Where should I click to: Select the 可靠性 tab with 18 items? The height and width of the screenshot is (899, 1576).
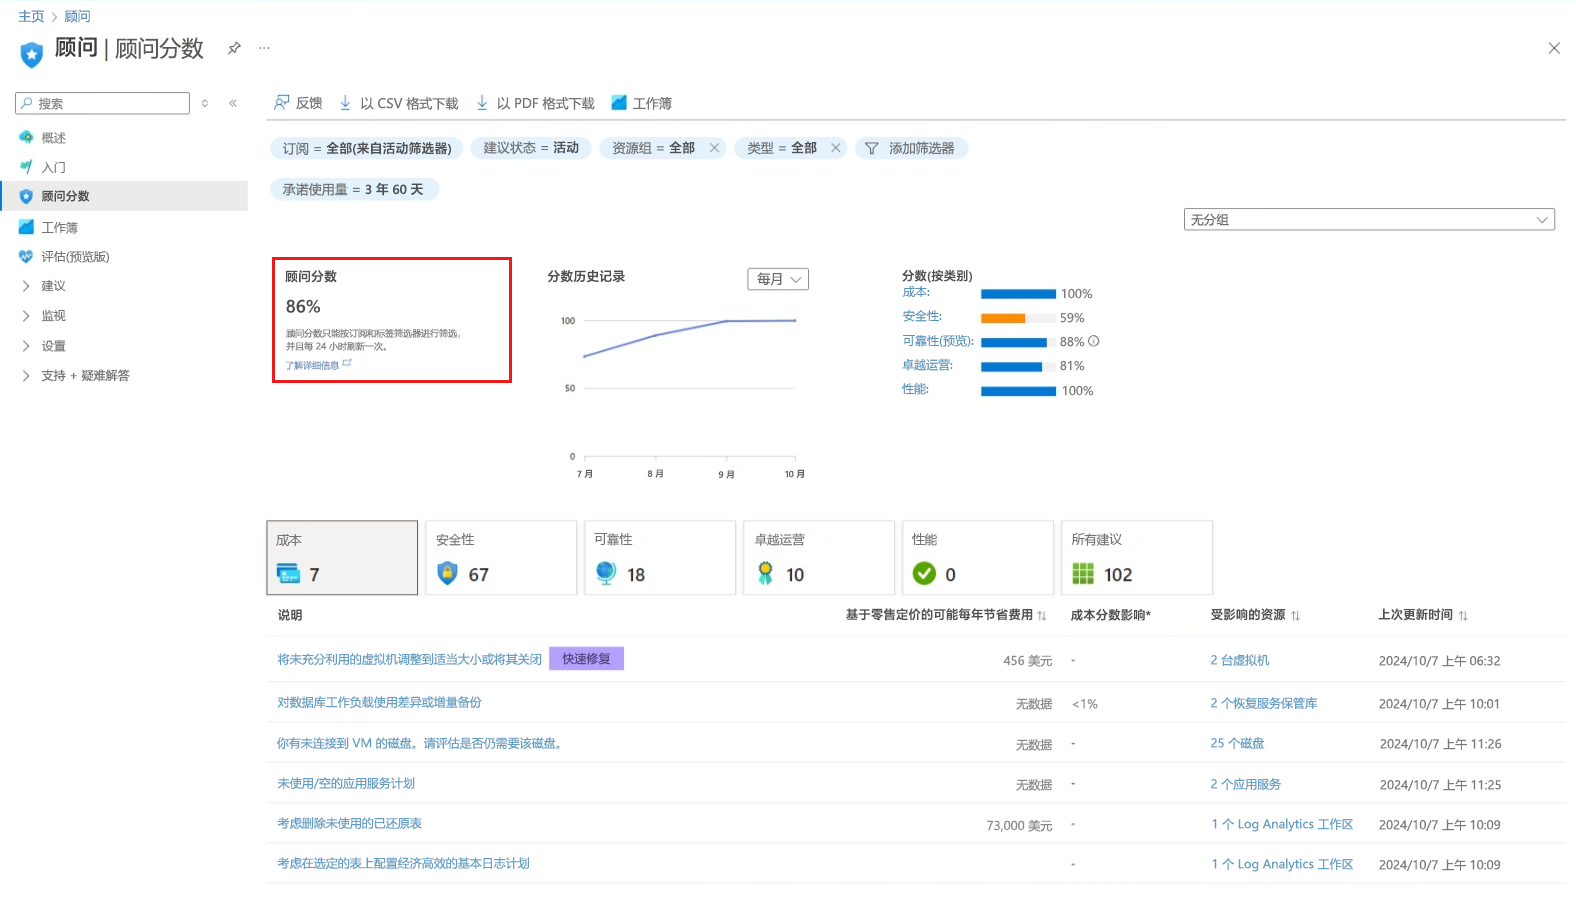pyautogui.click(x=660, y=558)
